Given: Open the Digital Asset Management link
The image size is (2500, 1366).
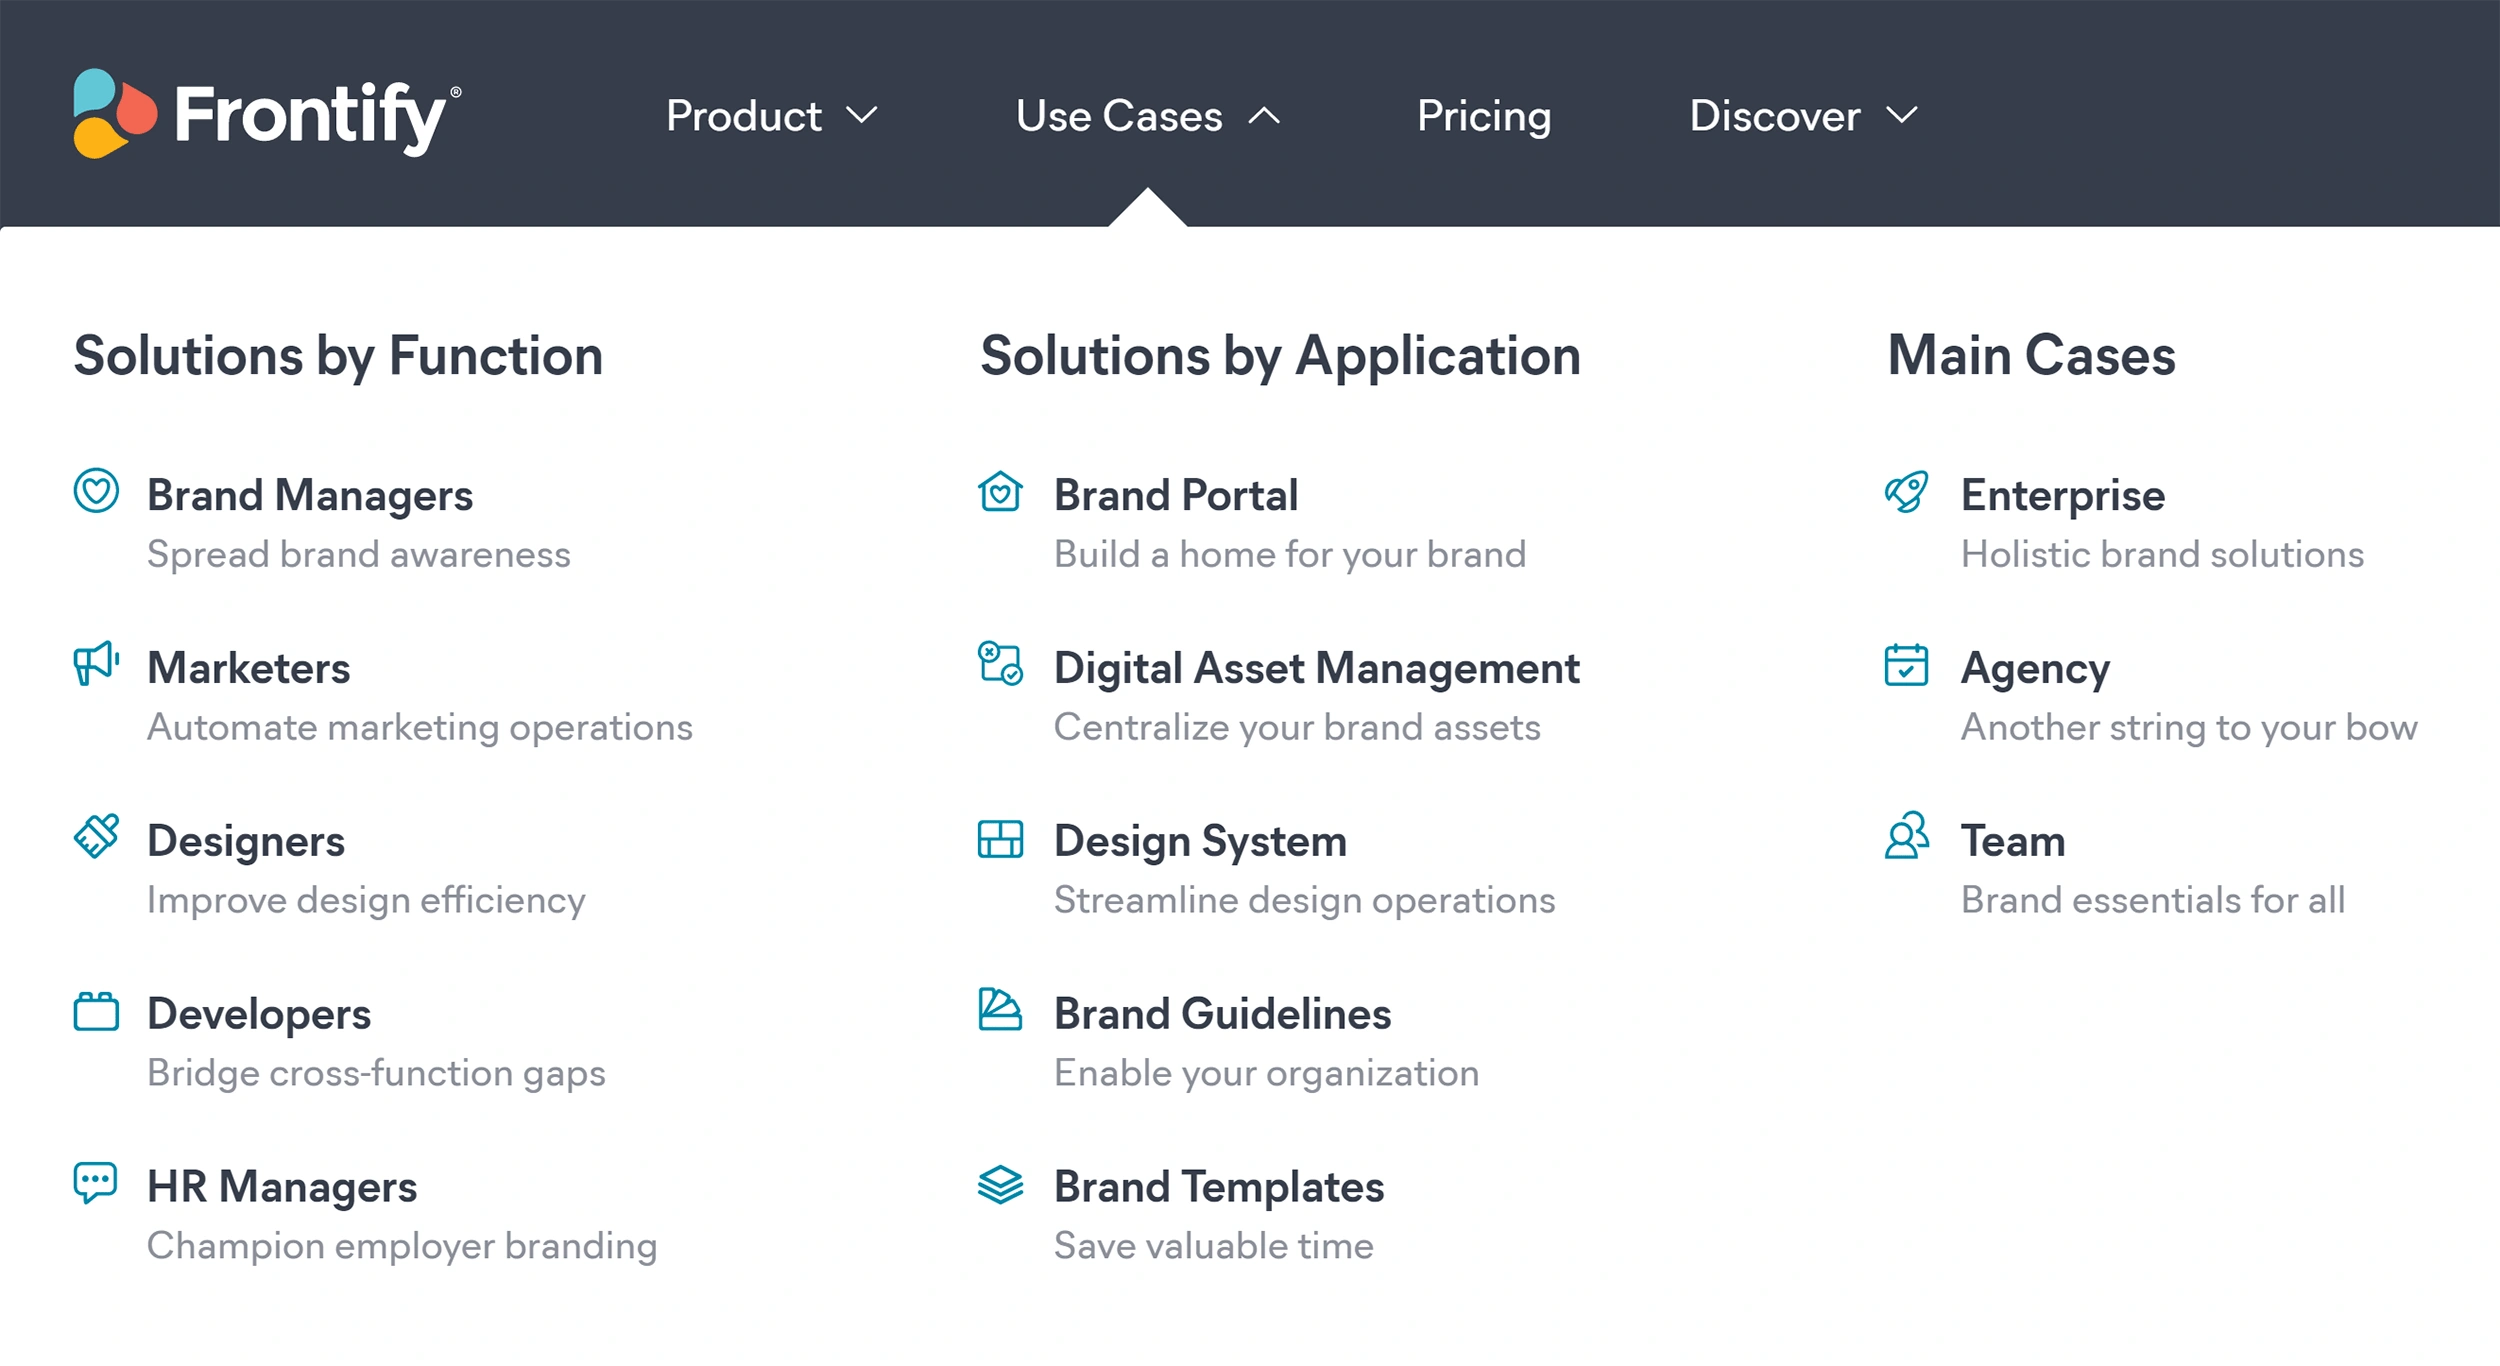Looking at the screenshot, I should click(1315, 667).
